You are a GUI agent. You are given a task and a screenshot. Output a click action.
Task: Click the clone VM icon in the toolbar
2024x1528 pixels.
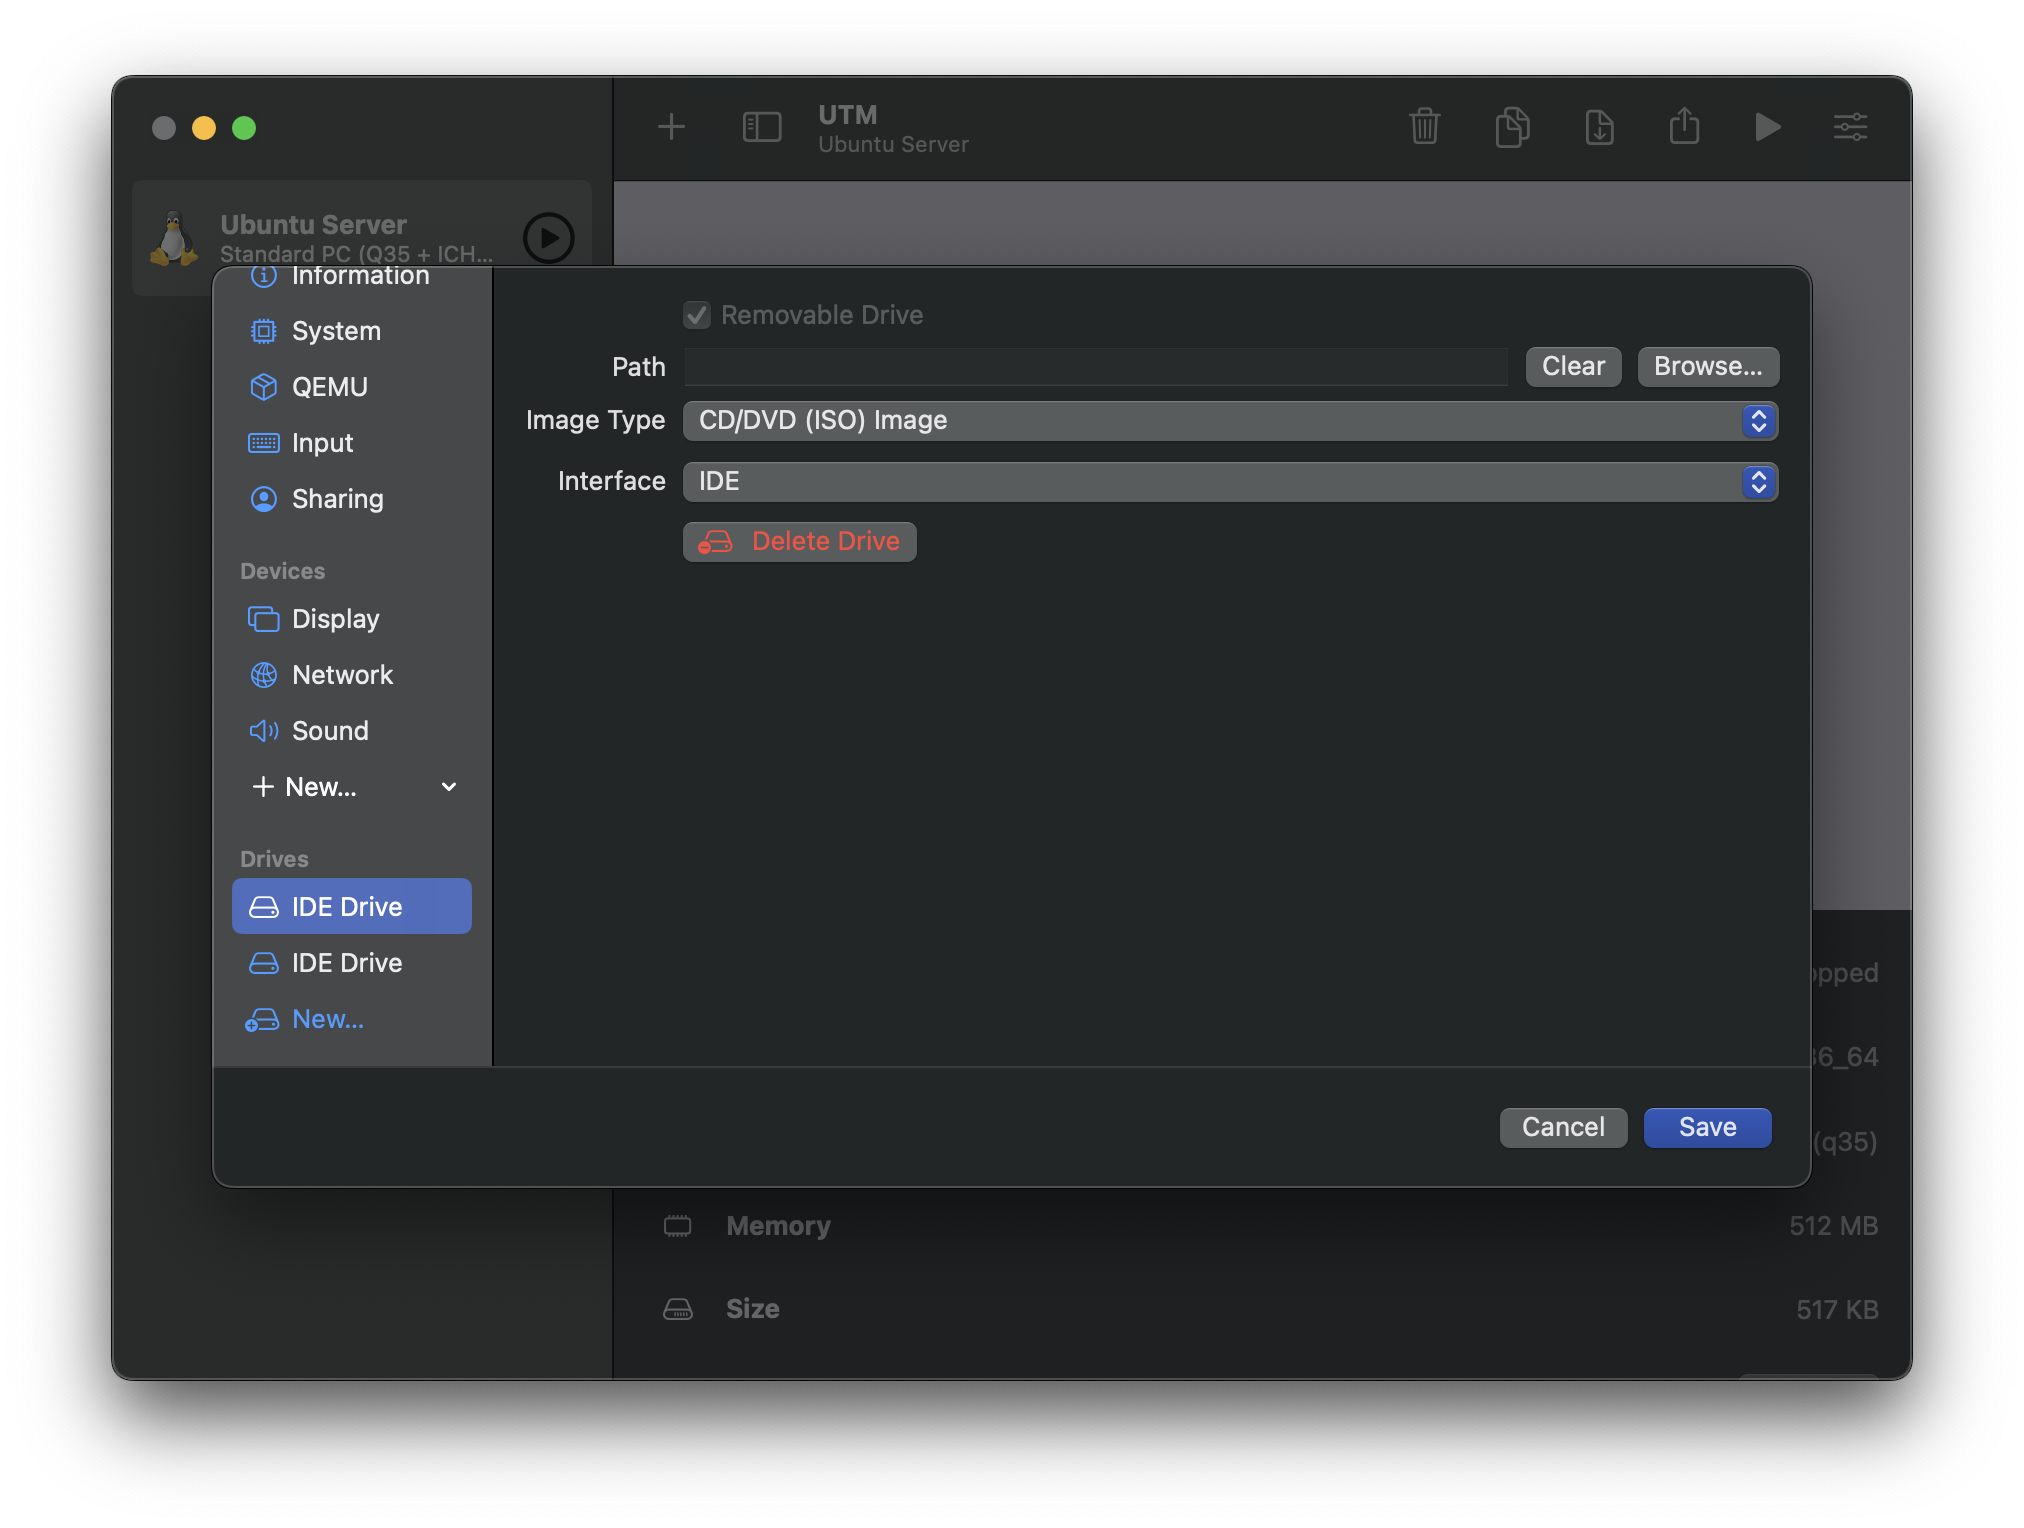1512,127
